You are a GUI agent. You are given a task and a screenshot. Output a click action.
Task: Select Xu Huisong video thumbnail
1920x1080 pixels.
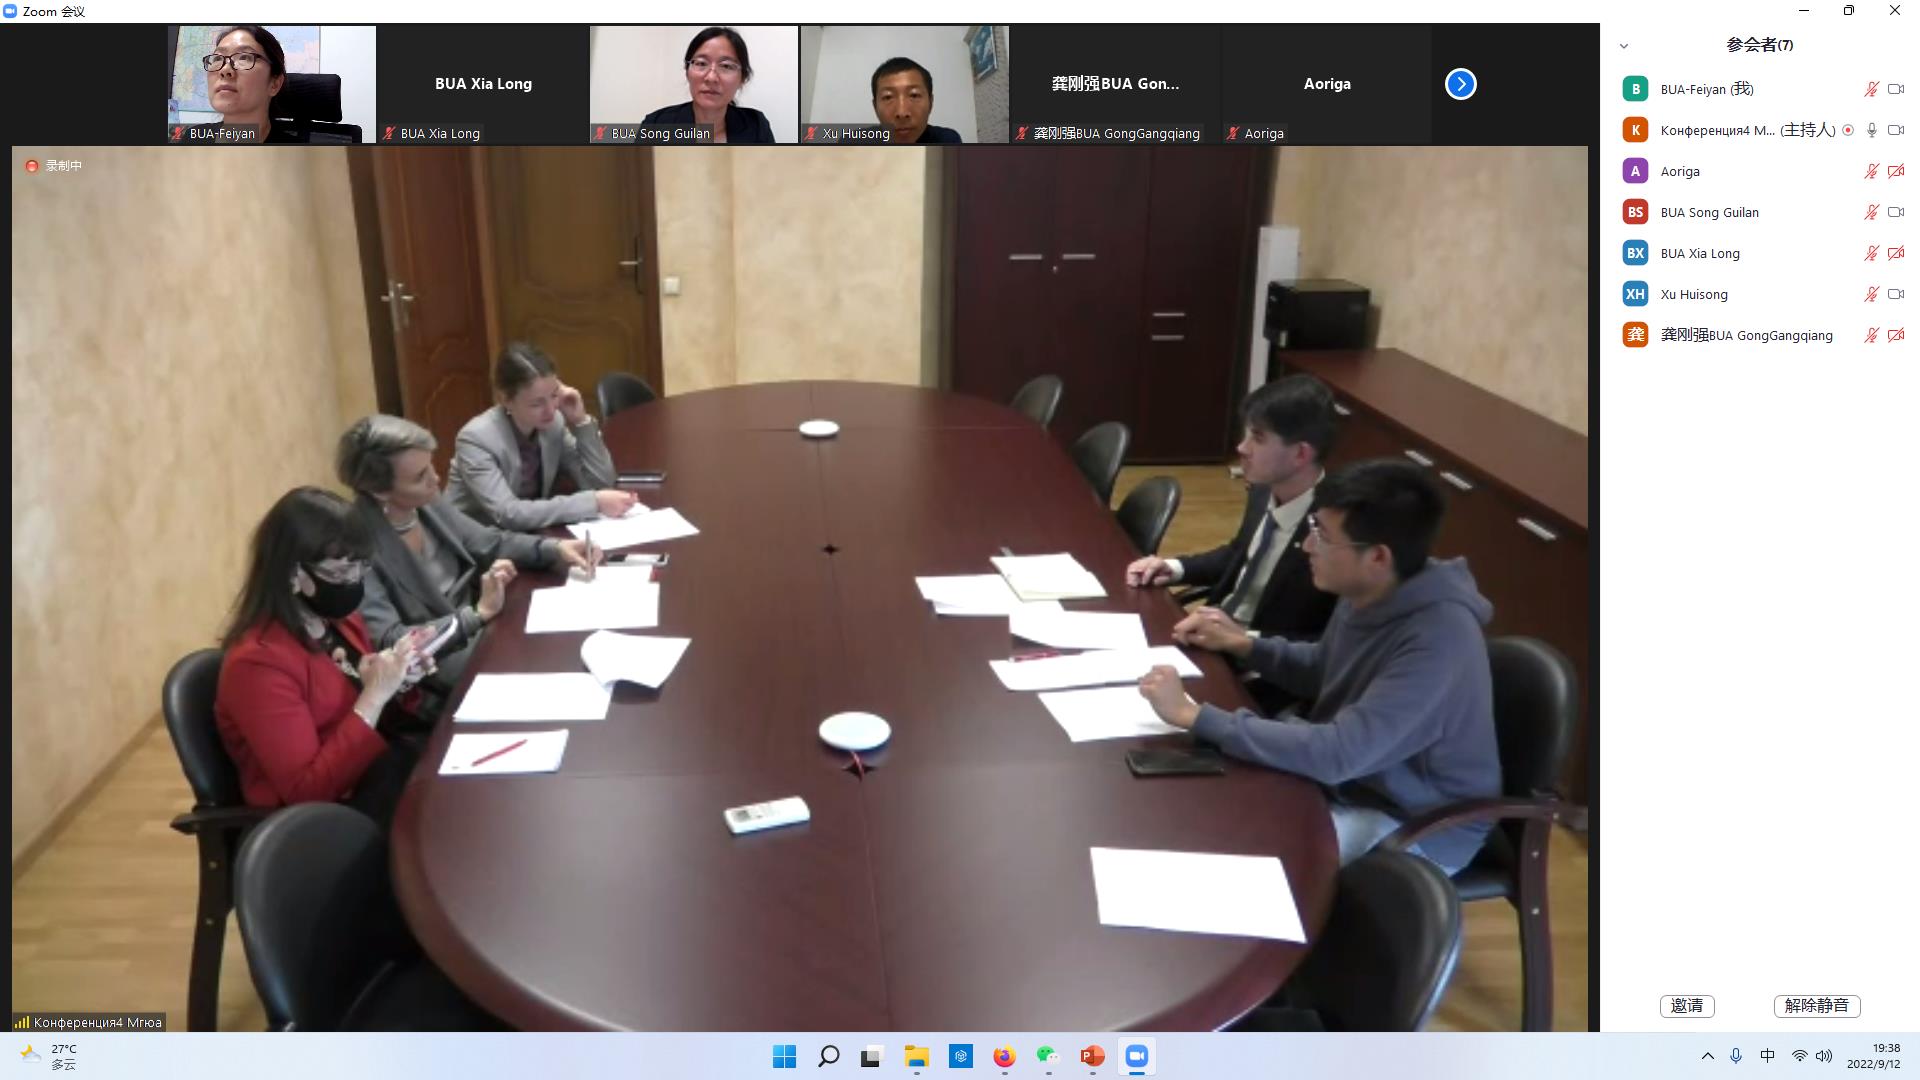[905, 84]
